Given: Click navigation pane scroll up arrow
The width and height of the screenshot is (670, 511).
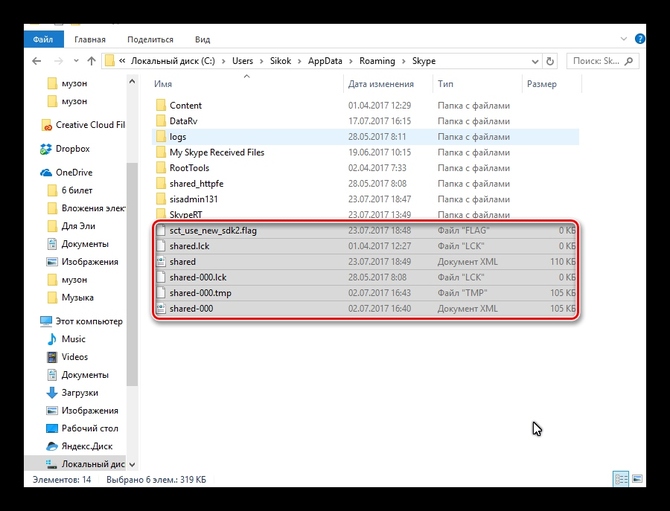Looking at the screenshot, I should [132, 81].
